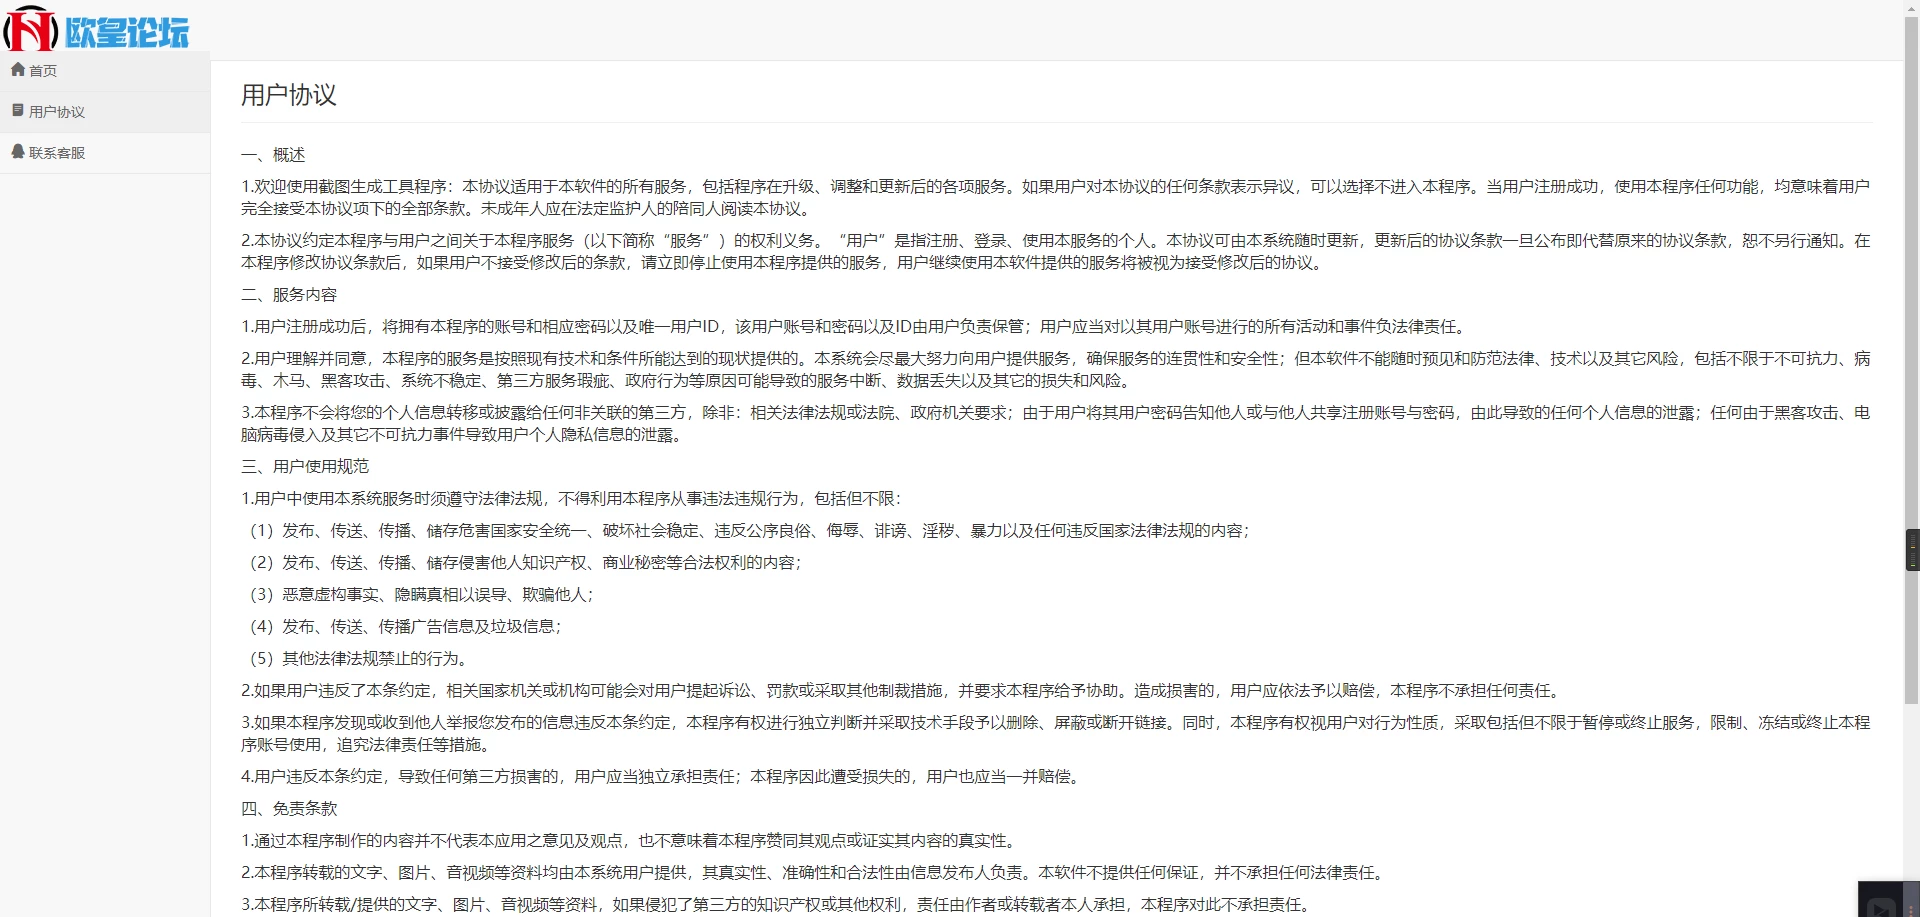Click the play icon in bottom-right corner

1882,907
